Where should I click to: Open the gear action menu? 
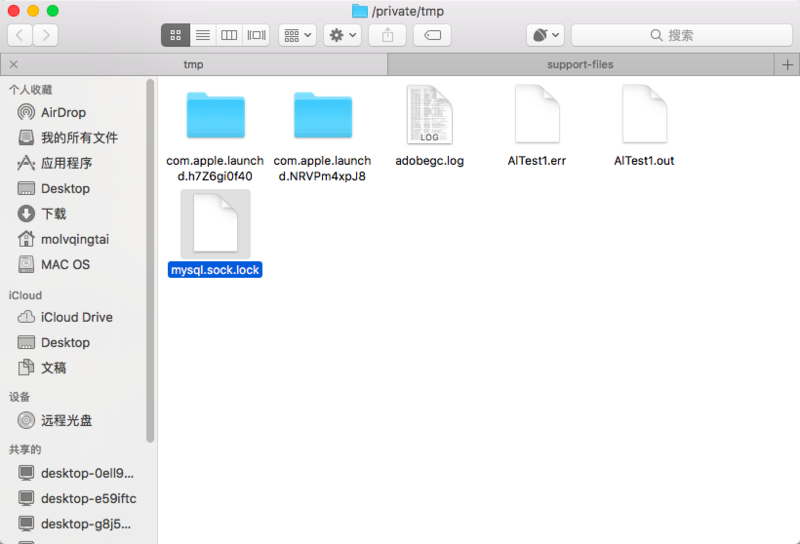[x=342, y=35]
